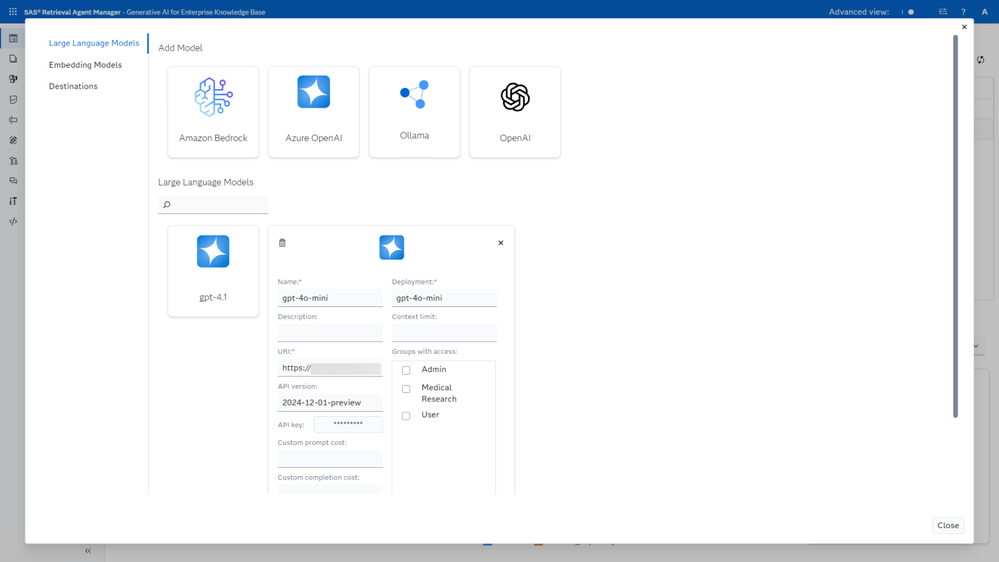The image size is (999, 562).
Task: Collapse the left sidebar with double chevron
Action: click(x=88, y=551)
